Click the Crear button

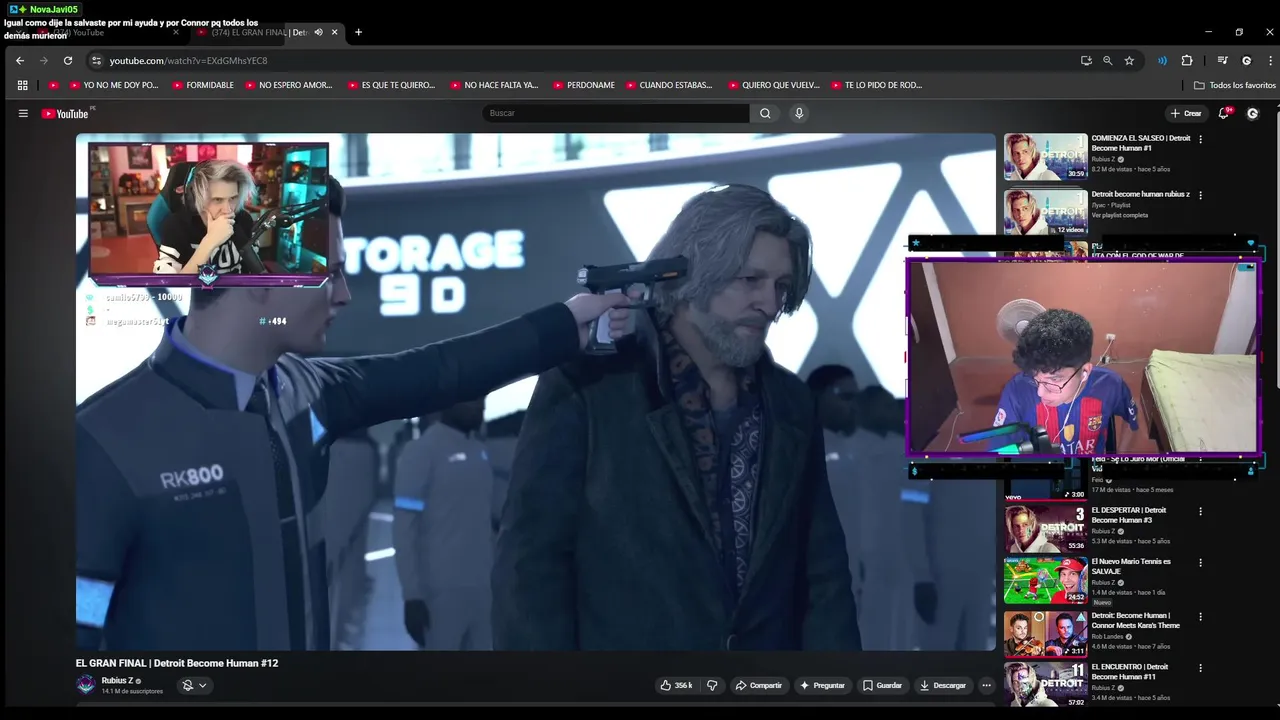(x=1186, y=113)
